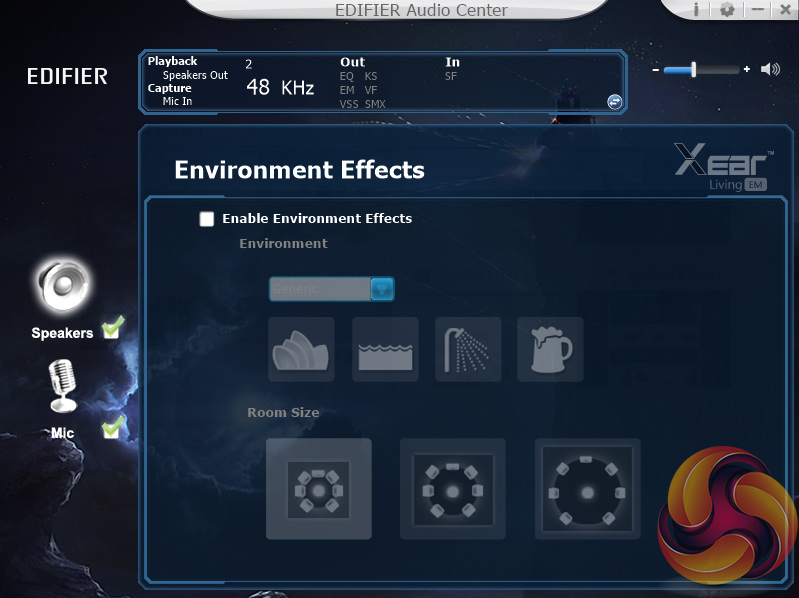799x598 pixels.
Task: Click the SMX output effect label
Action: pos(375,104)
